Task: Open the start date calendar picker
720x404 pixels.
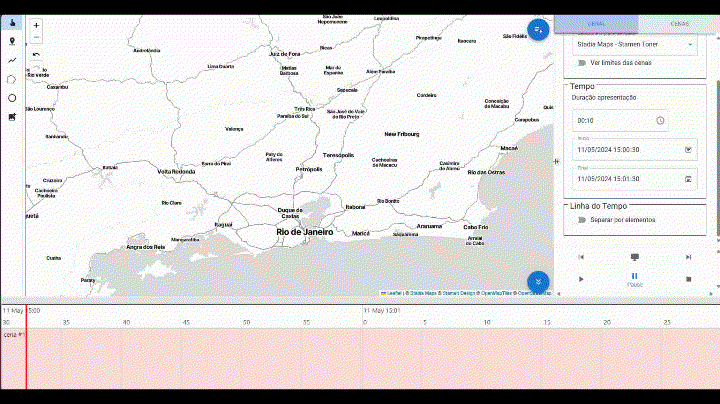Action: point(688,150)
